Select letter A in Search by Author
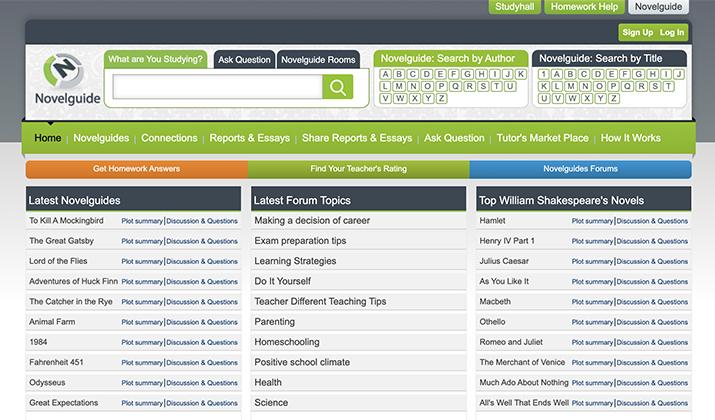This screenshot has width=715, height=420. click(x=386, y=74)
